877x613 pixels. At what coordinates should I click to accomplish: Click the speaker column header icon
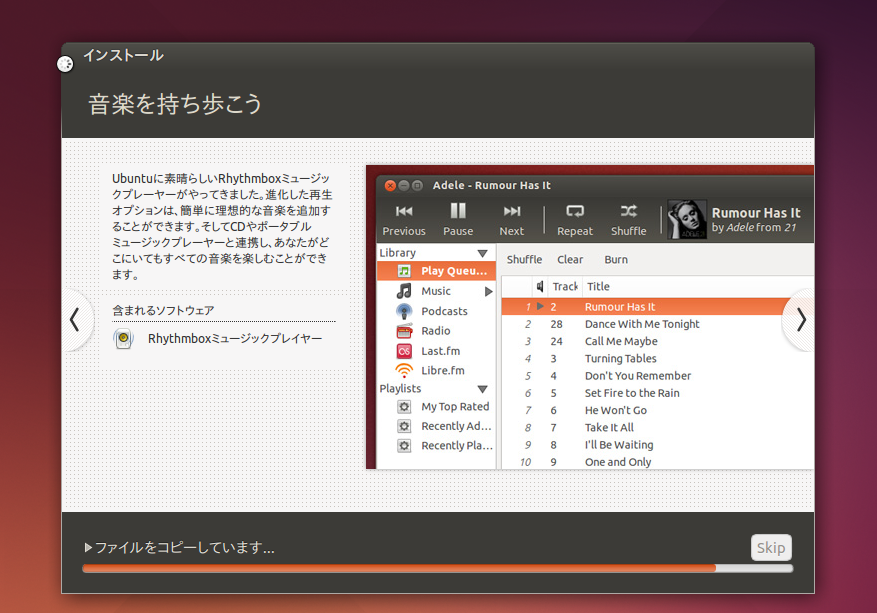pyautogui.click(x=540, y=286)
